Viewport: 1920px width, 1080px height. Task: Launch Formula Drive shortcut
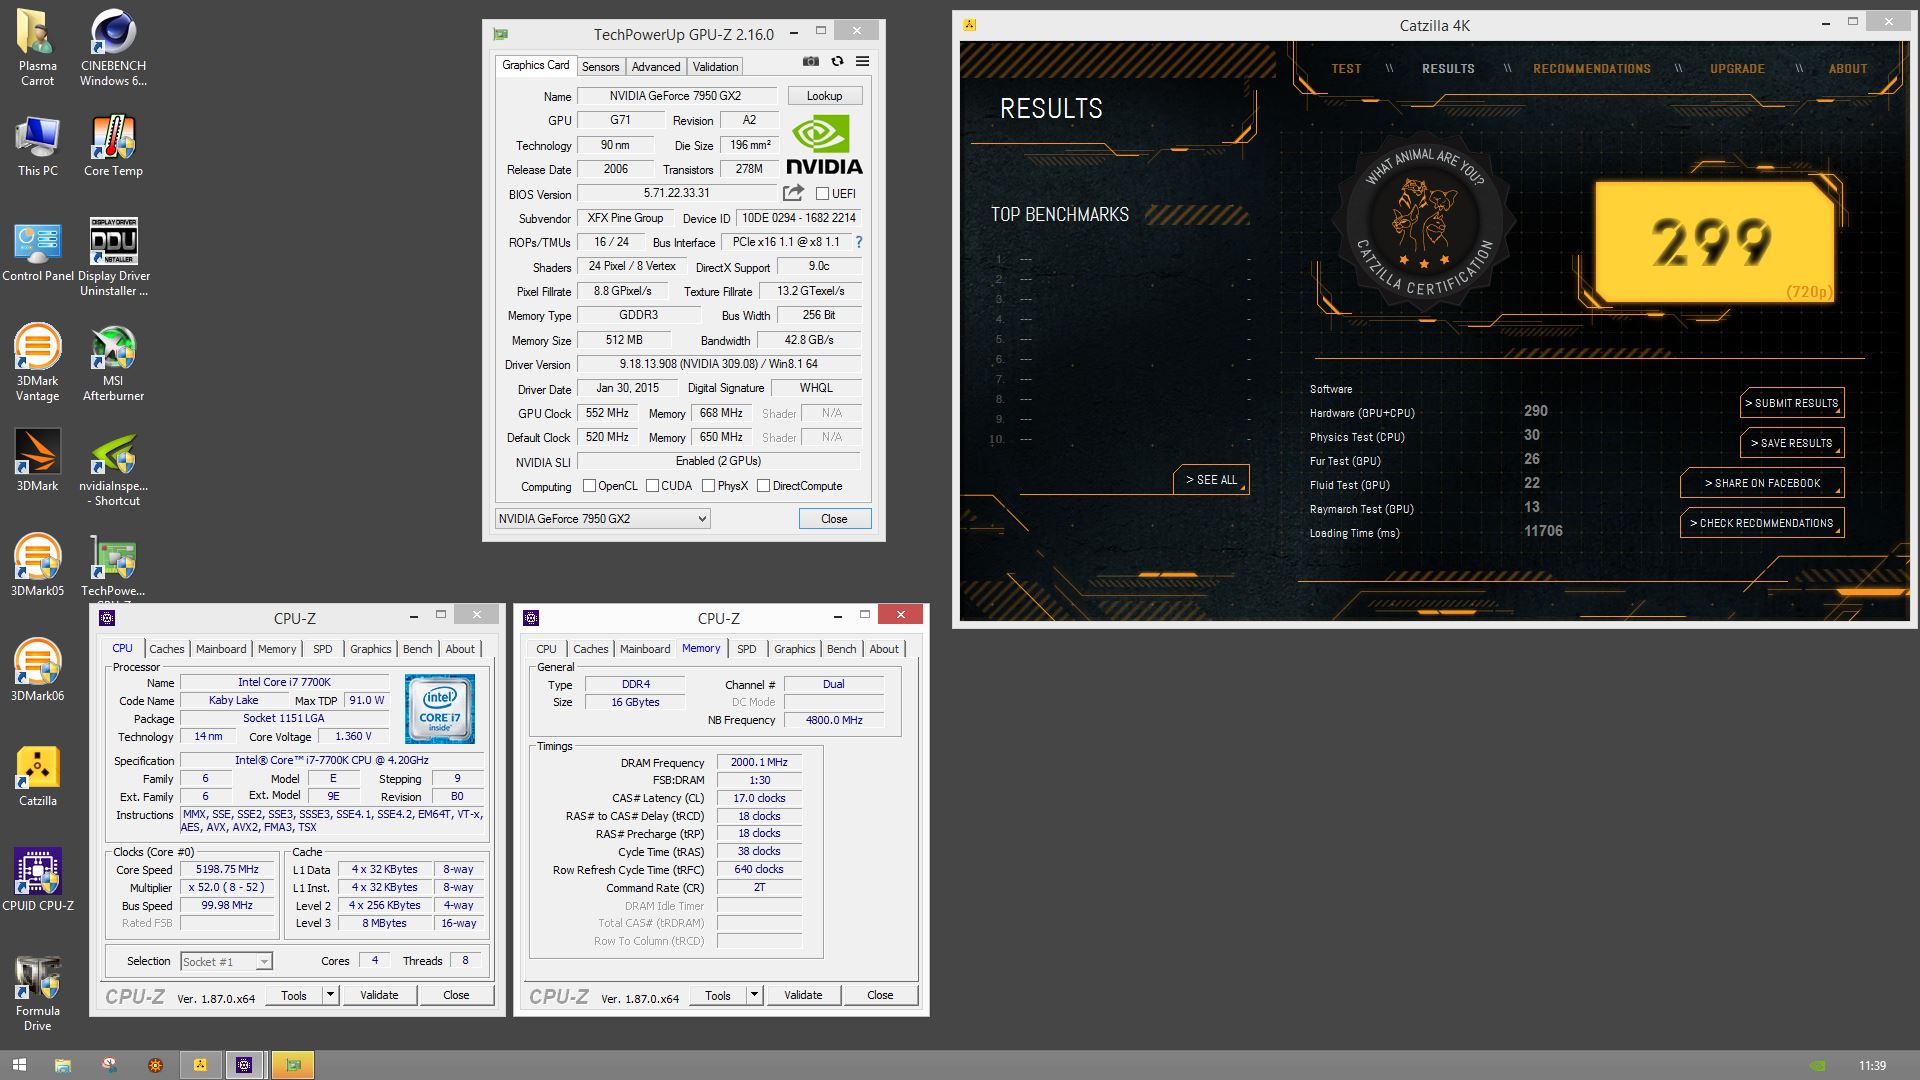click(x=37, y=993)
